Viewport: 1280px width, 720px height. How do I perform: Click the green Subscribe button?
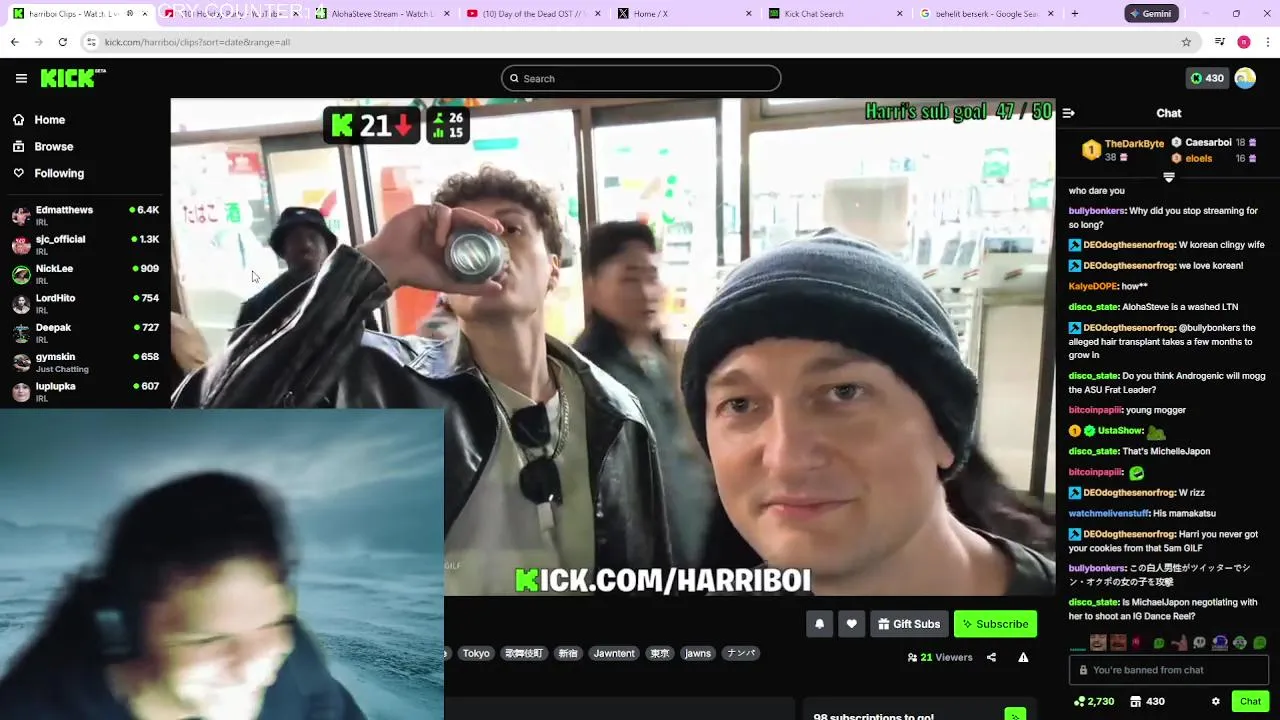[995, 624]
